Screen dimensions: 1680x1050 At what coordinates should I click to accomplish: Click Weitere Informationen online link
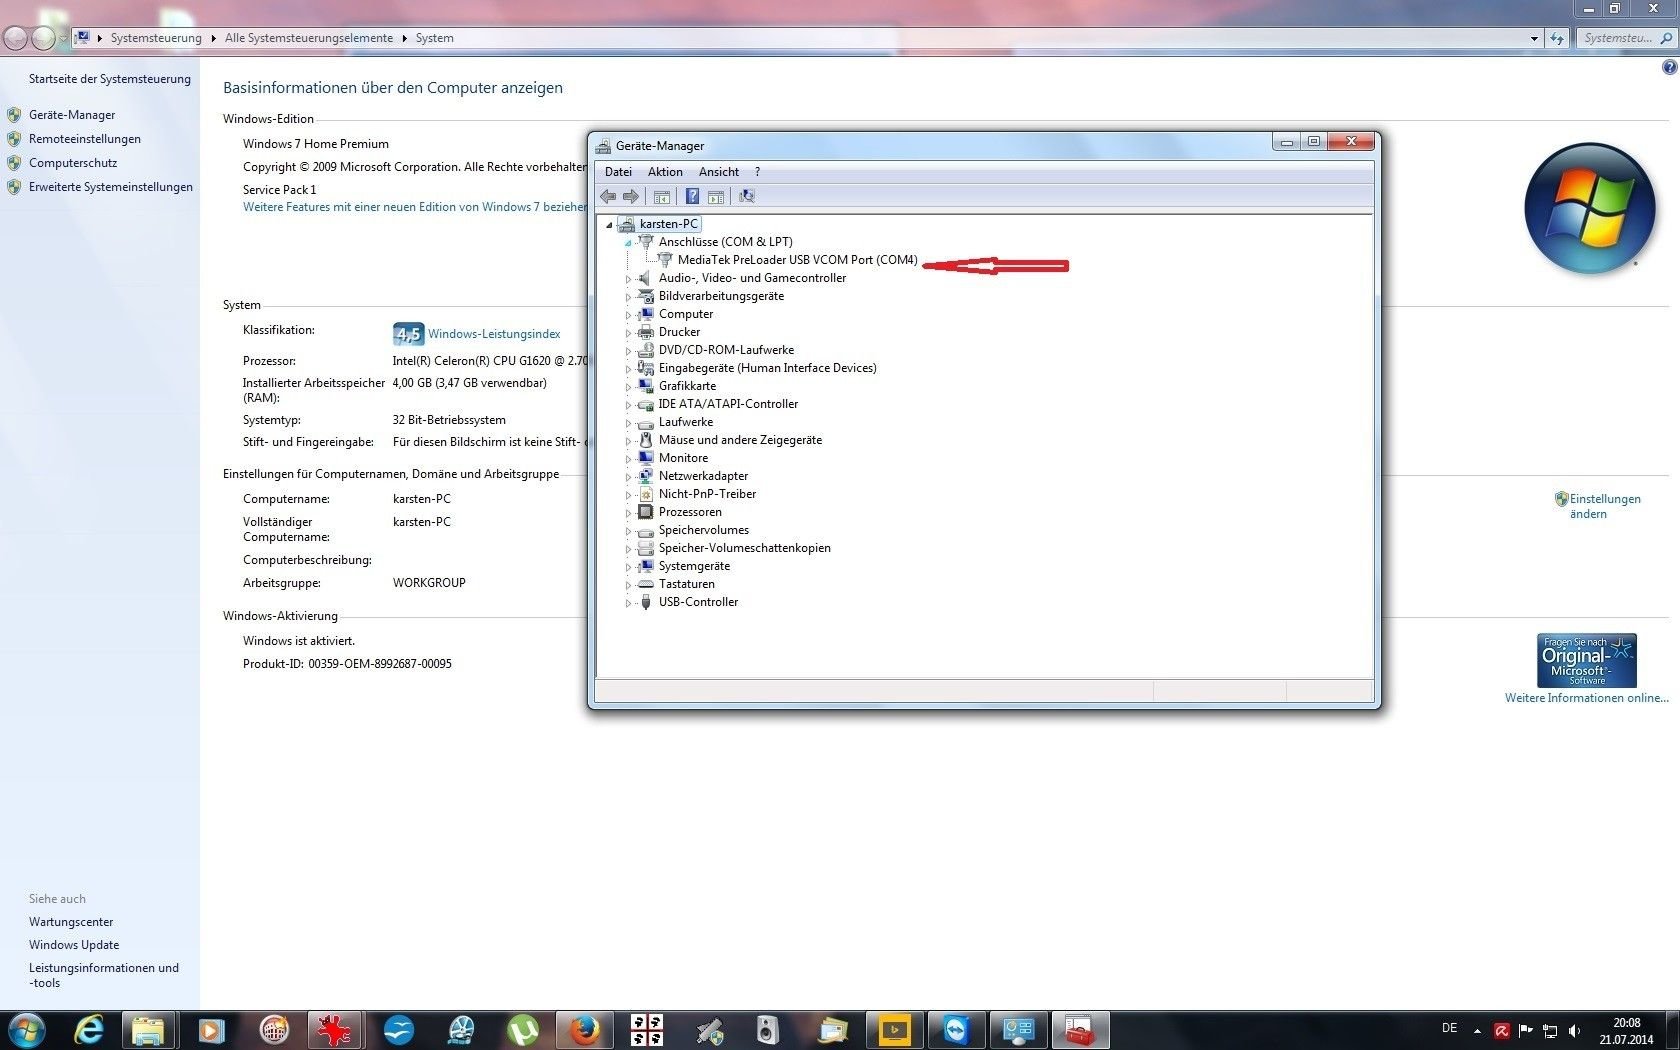(x=1587, y=698)
